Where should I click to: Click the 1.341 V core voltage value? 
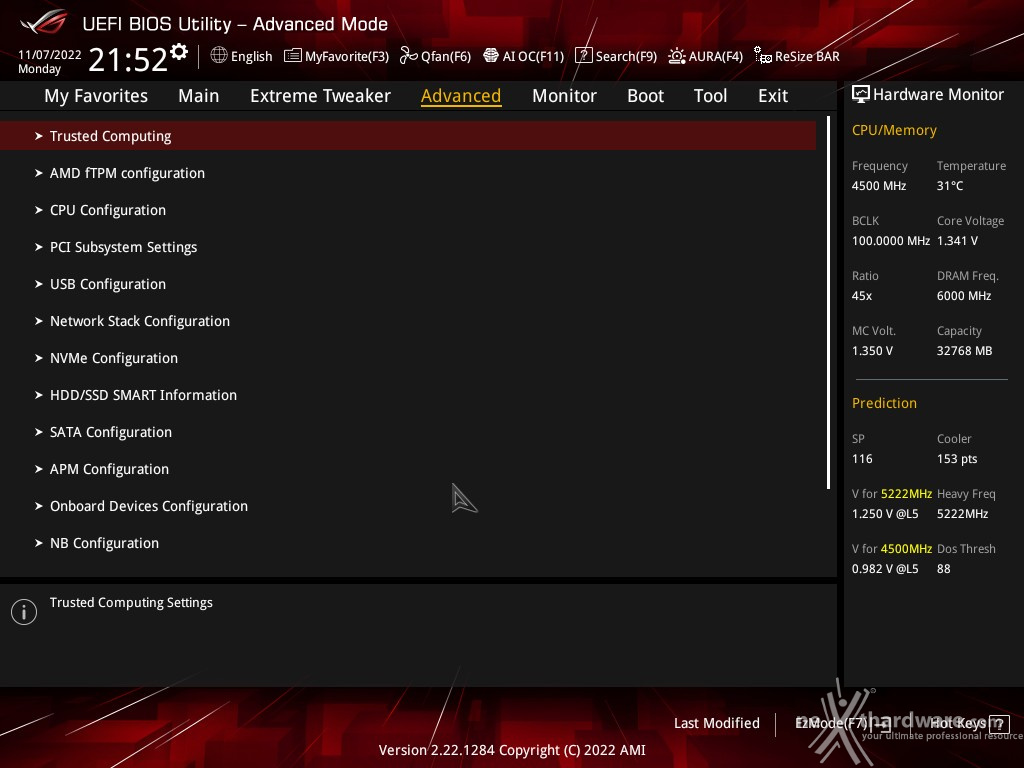[957, 241]
